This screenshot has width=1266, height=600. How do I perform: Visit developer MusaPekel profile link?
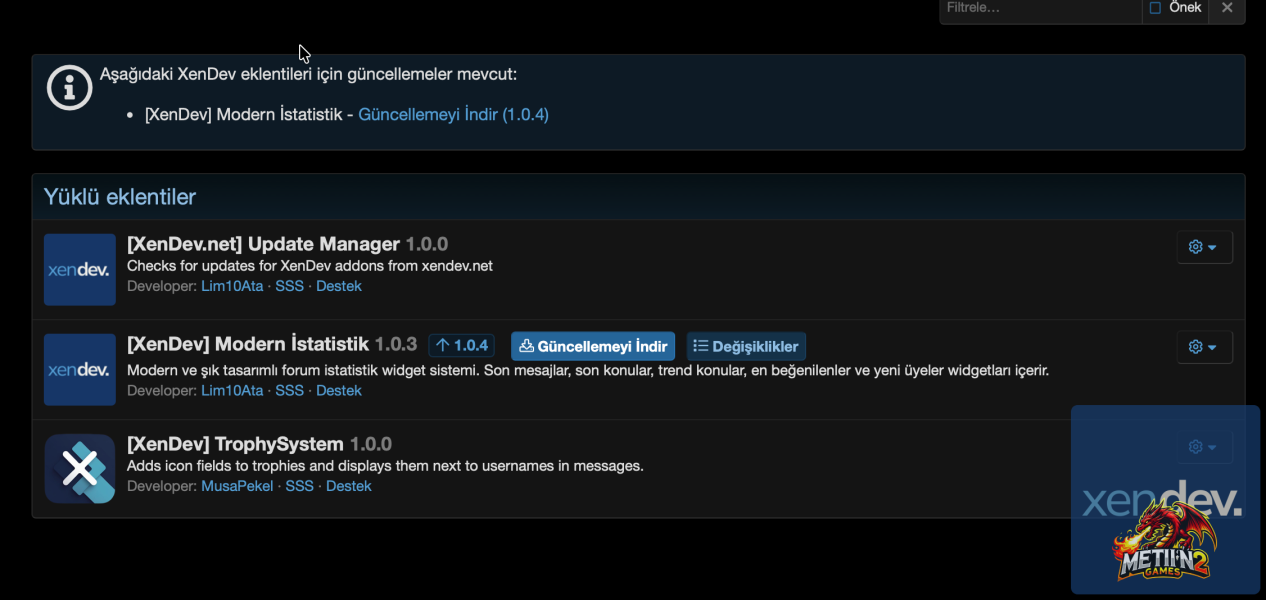[x=237, y=486]
